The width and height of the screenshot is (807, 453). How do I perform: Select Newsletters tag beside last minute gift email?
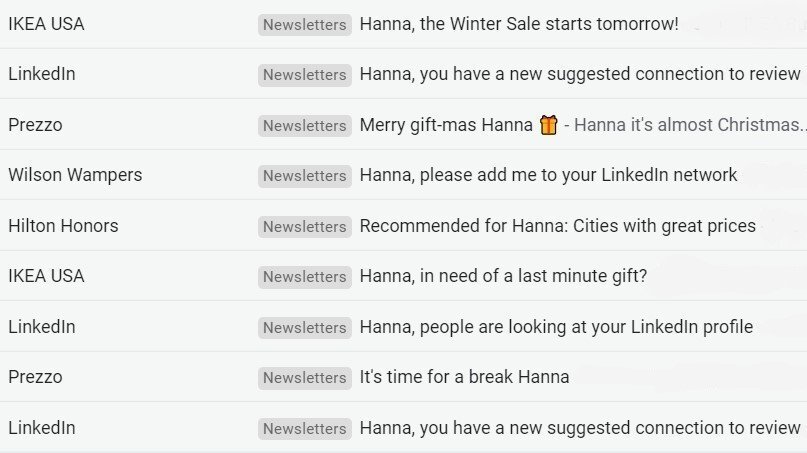click(304, 277)
